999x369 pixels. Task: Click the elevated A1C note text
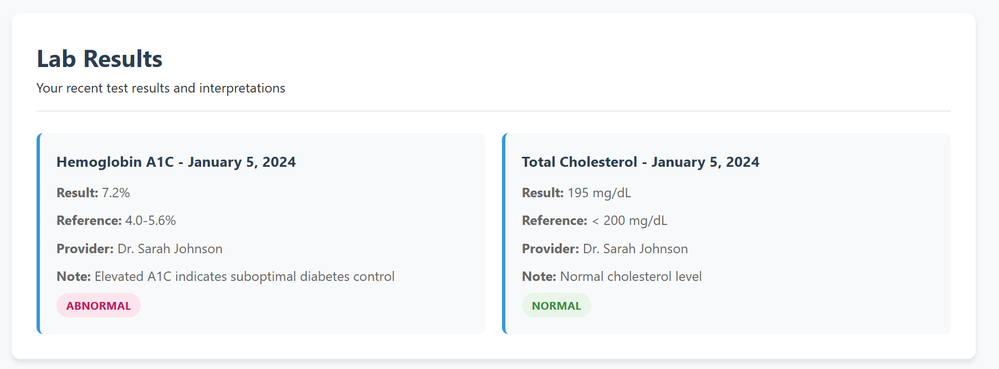[x=245, y=277]
